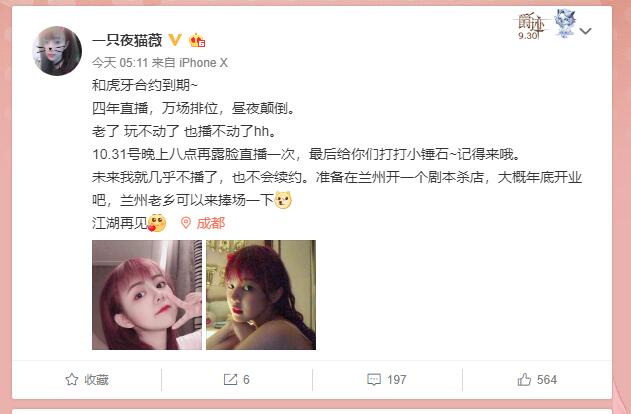Click the star 收藏 favorite icon
The height and width of the screenshot is (414, 631).
[x=72, y=379]
